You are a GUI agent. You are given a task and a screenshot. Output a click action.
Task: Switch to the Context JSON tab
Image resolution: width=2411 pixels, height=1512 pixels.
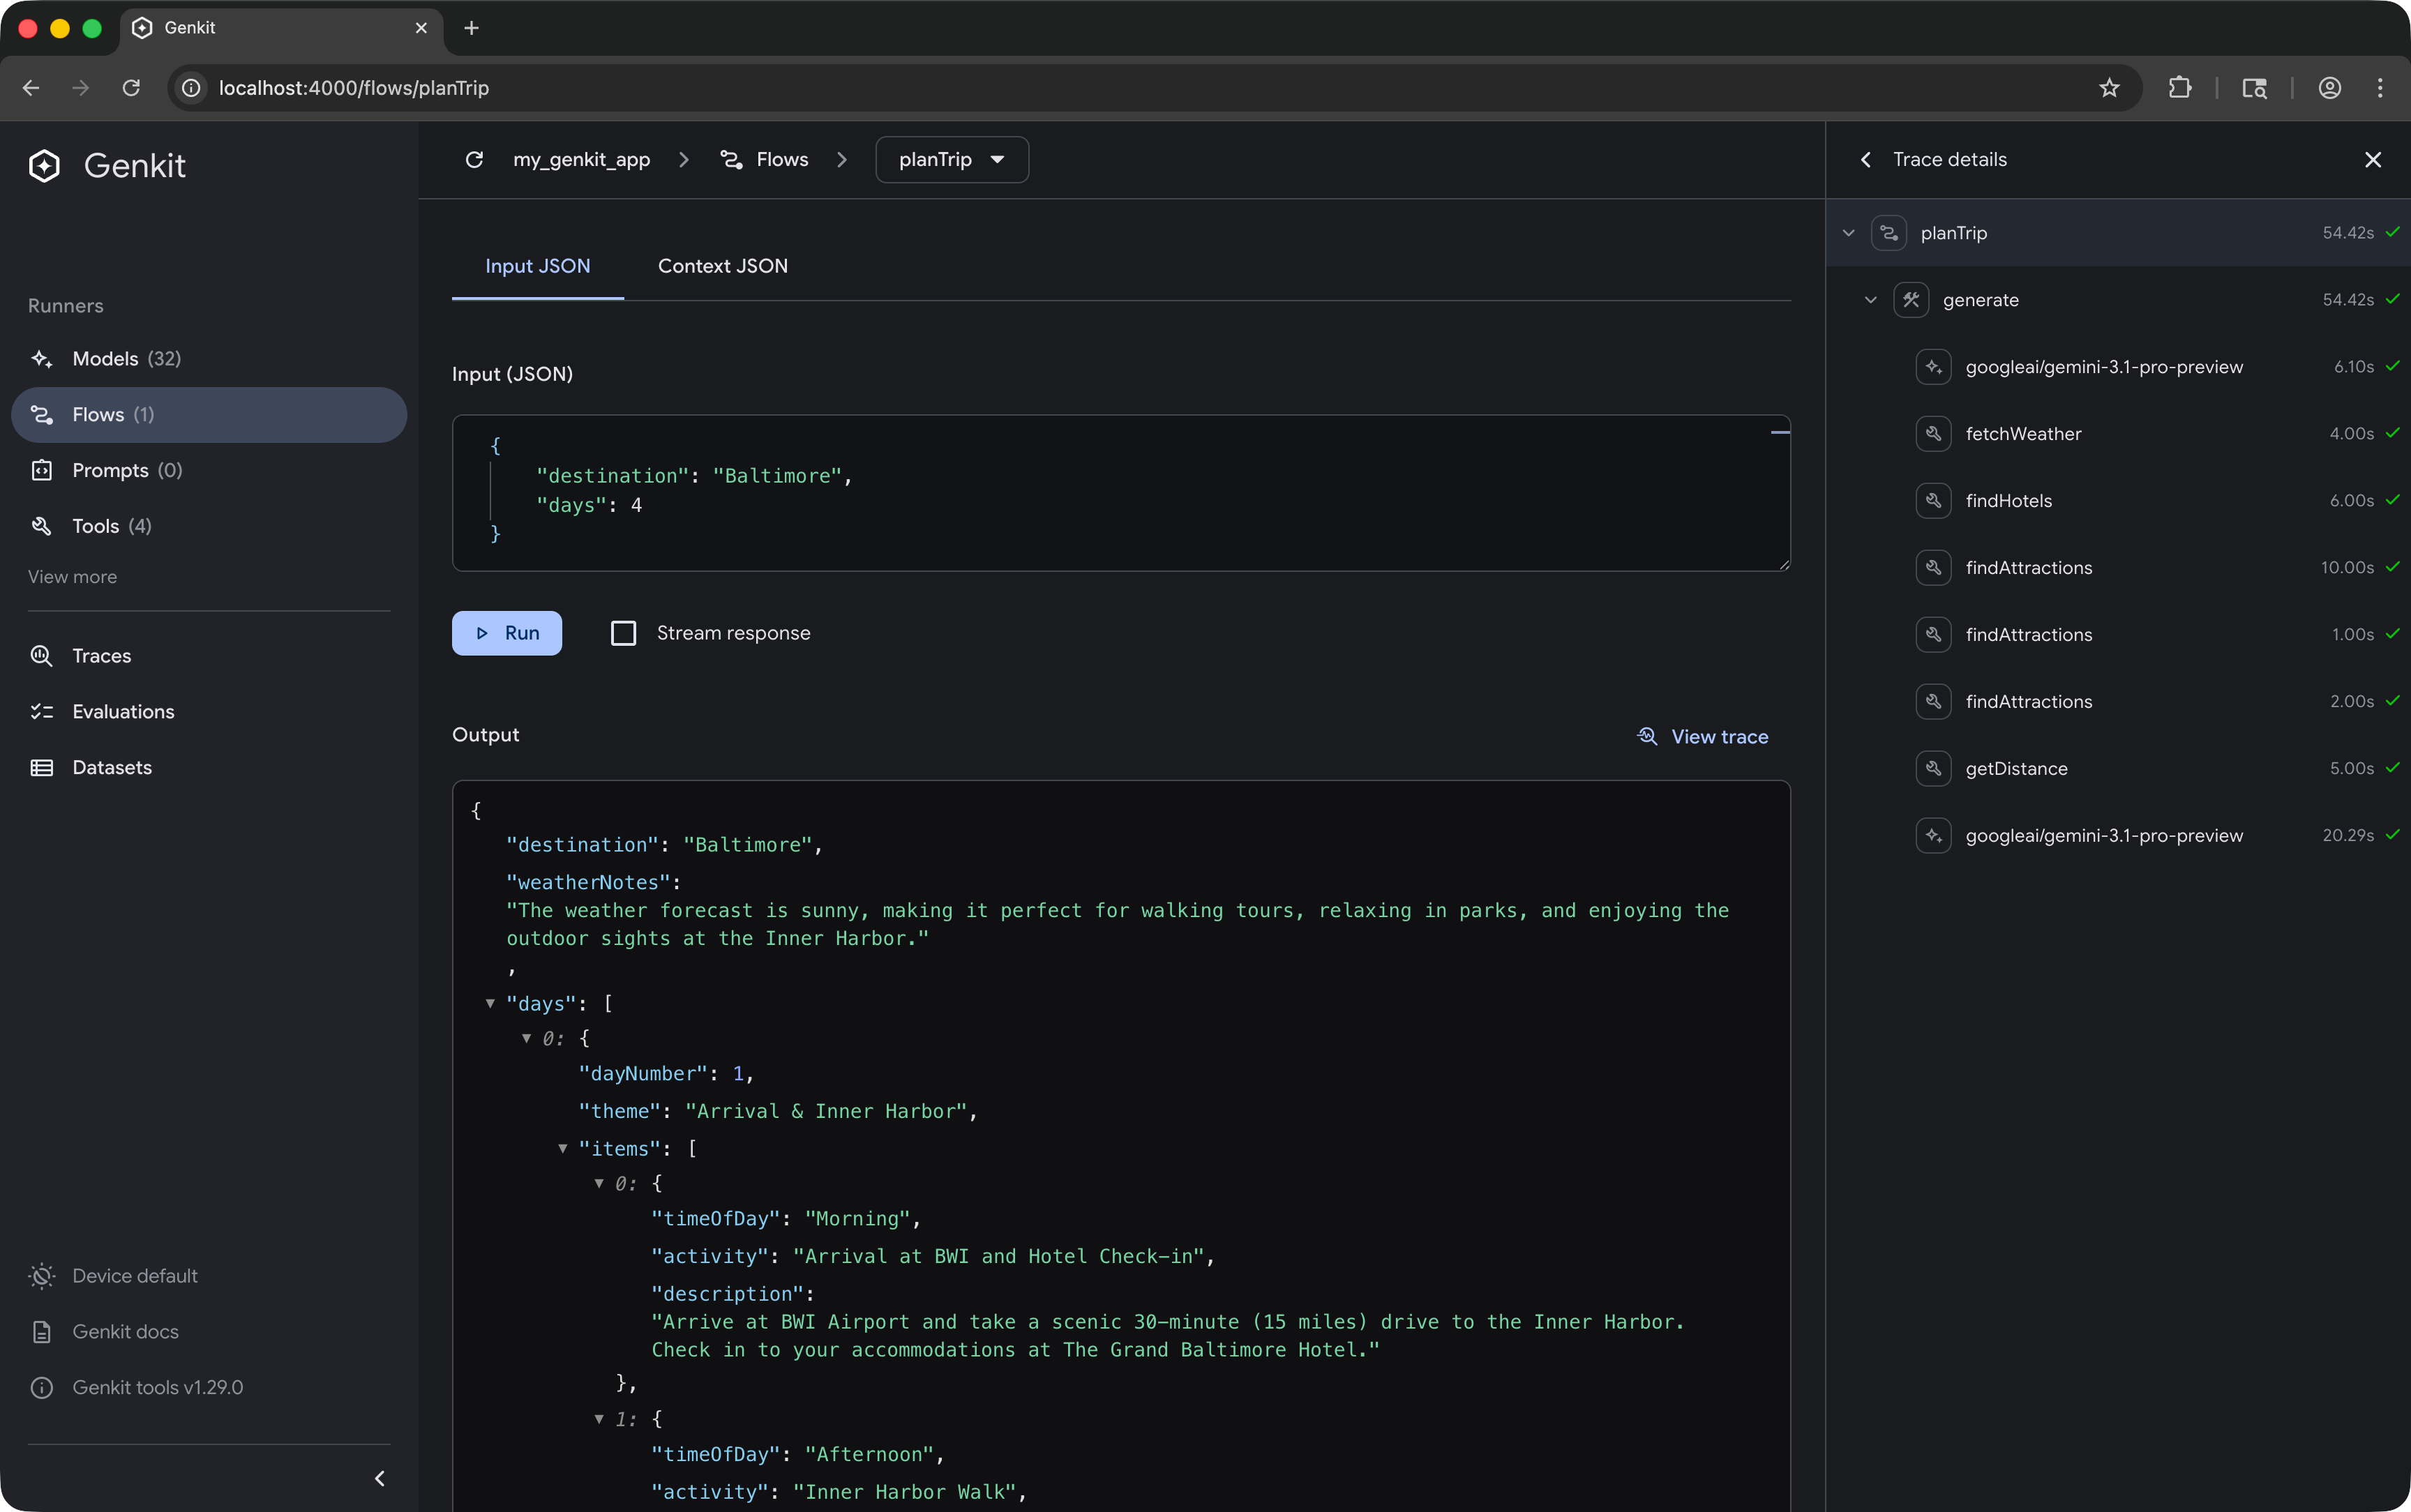point(722,266)
